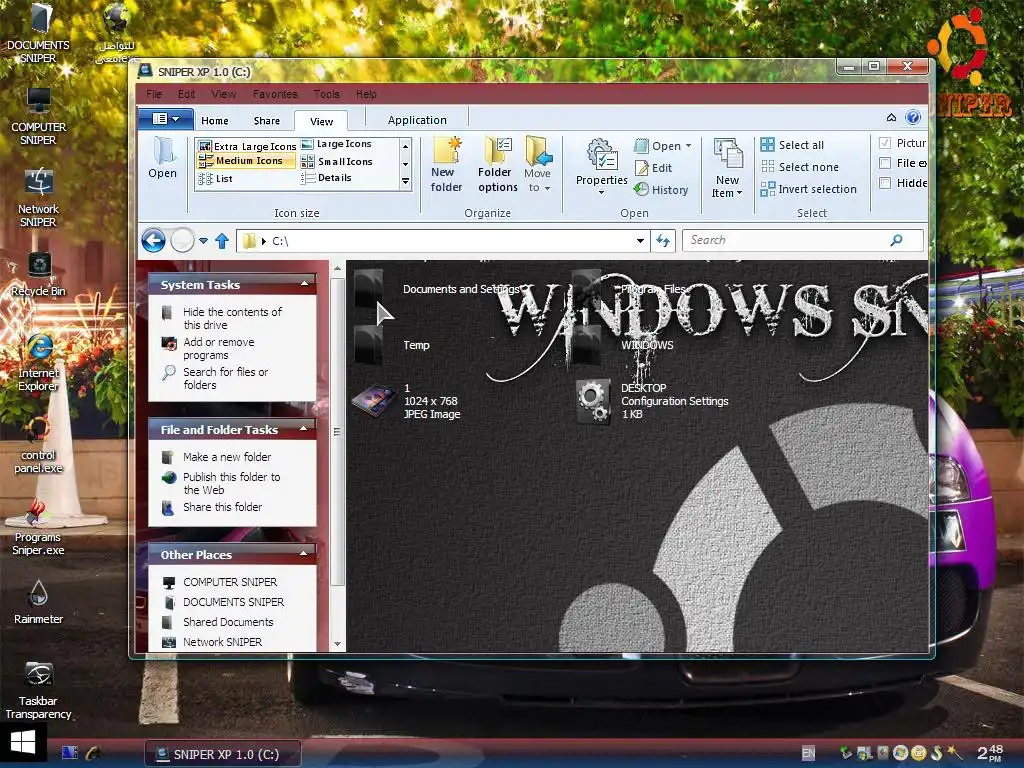Select the DESKTOP Configuration Settings file

(653, 401)
